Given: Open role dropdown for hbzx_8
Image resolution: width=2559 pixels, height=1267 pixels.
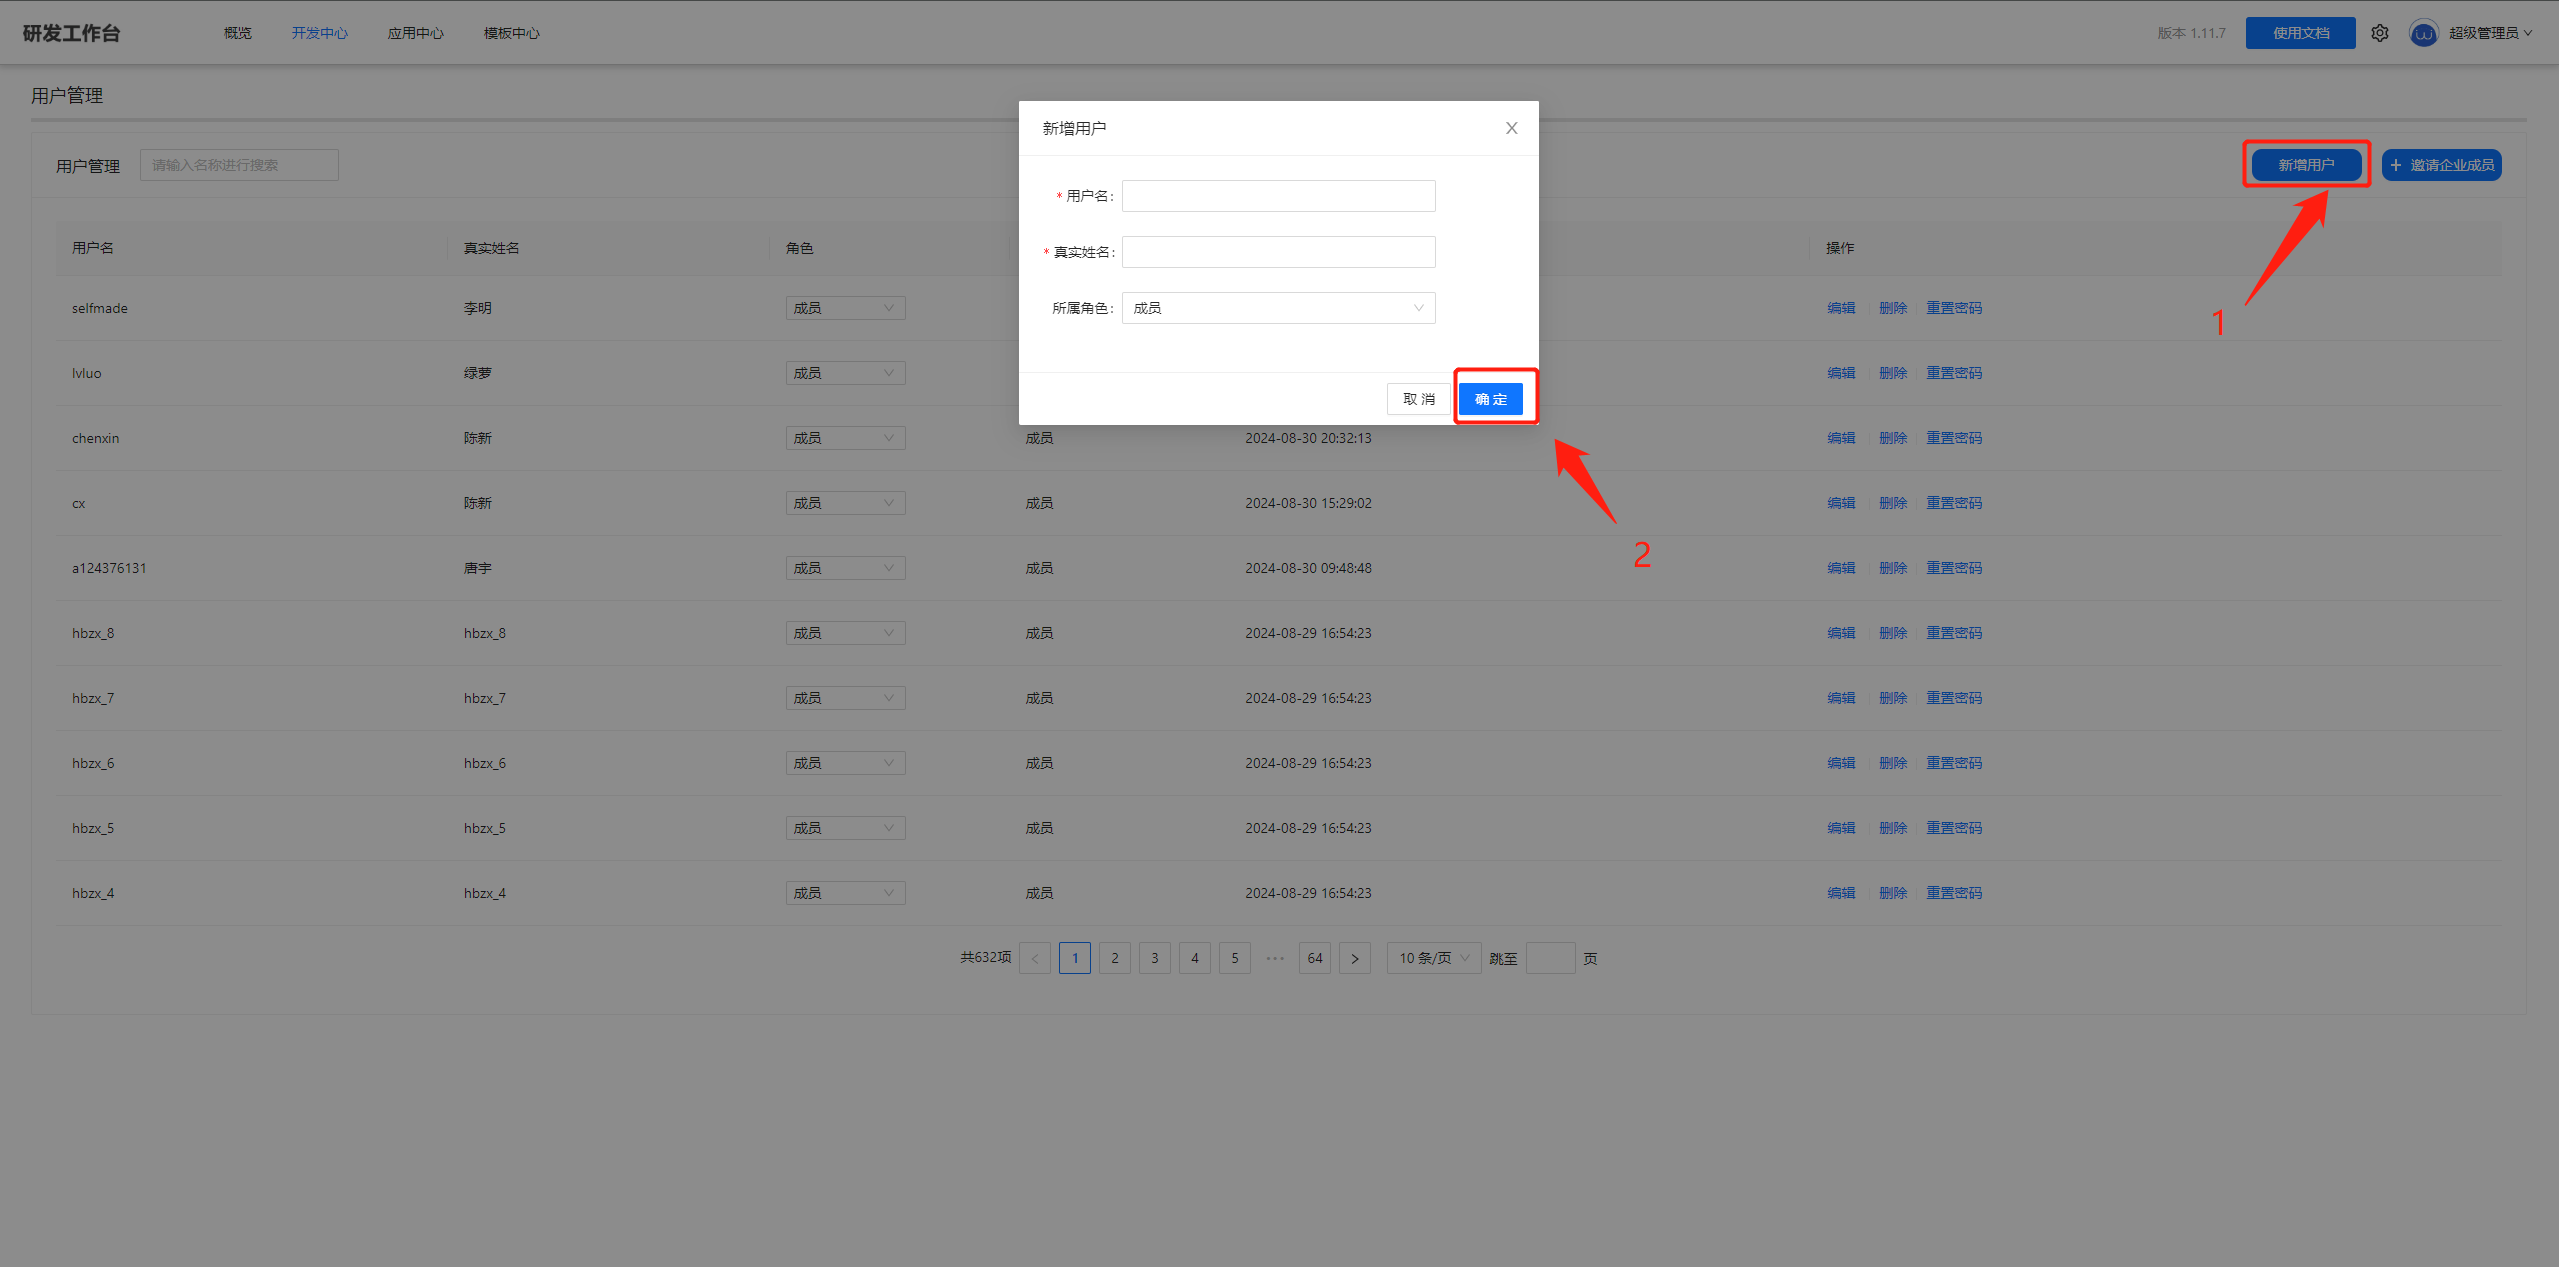Looking at the screenshot, I should click(x=845, y=633).
